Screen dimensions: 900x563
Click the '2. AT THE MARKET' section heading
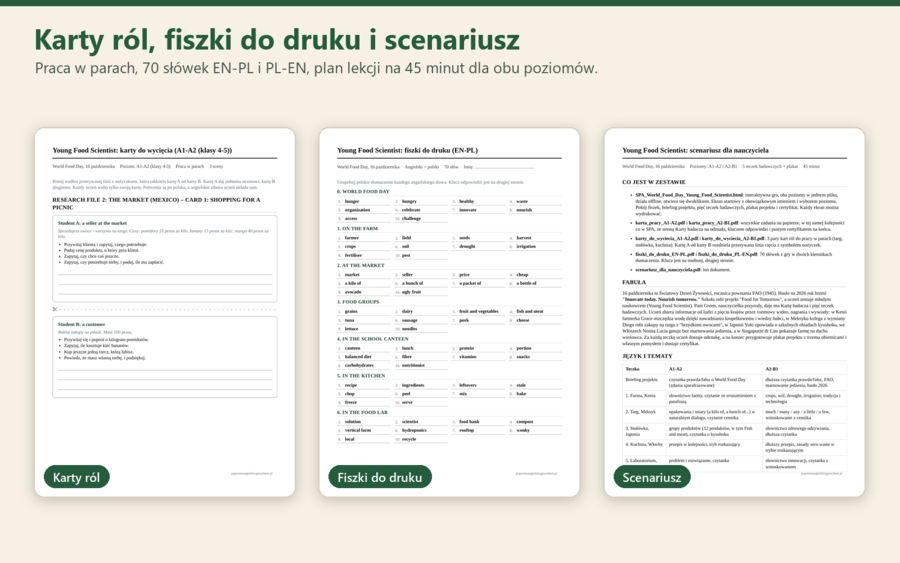(x=360, y=265)
